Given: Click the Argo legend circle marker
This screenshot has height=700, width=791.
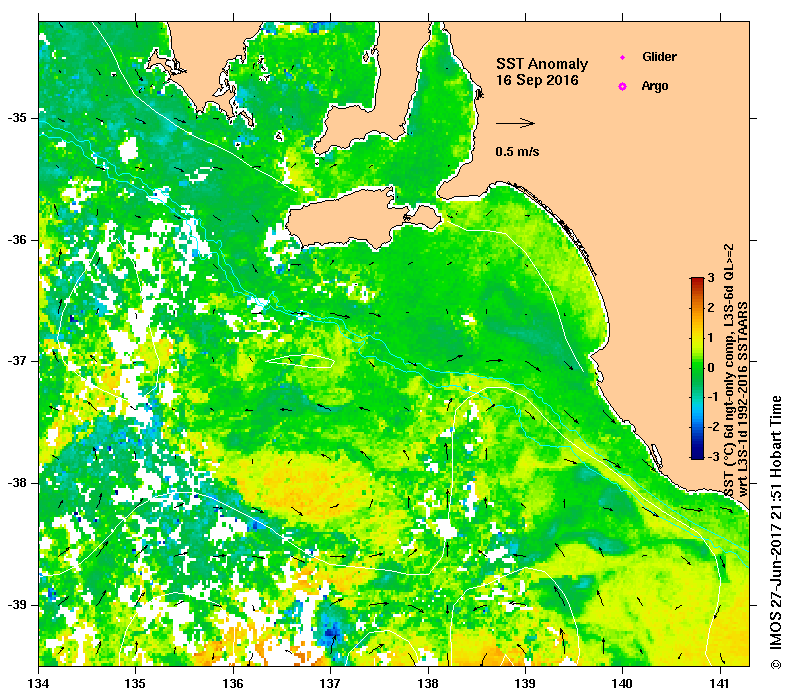Looking at the screenshot, I should click(623, 86).
